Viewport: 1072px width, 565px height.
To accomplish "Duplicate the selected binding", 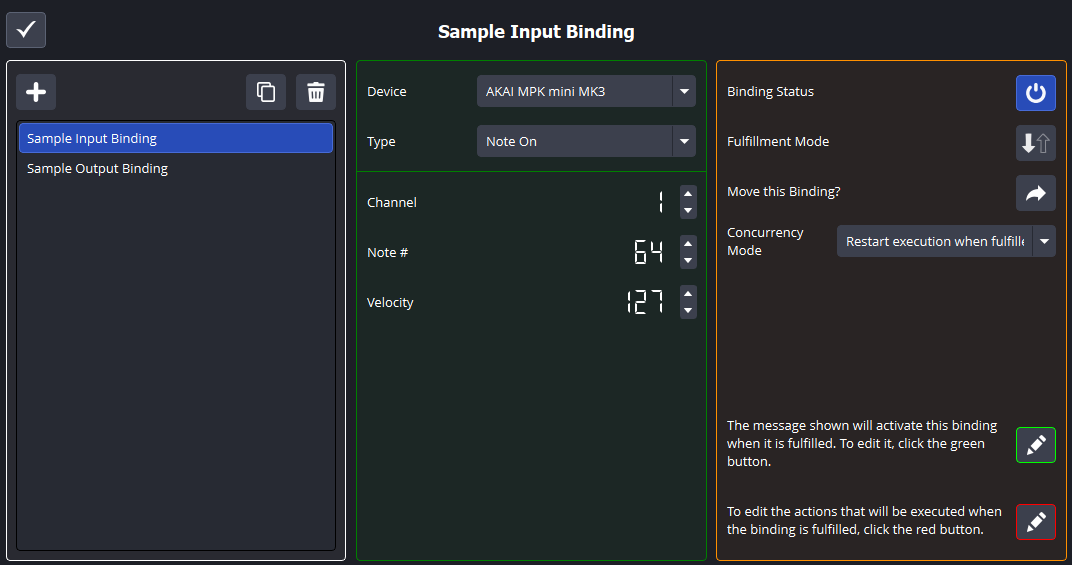I will point(266,92).
